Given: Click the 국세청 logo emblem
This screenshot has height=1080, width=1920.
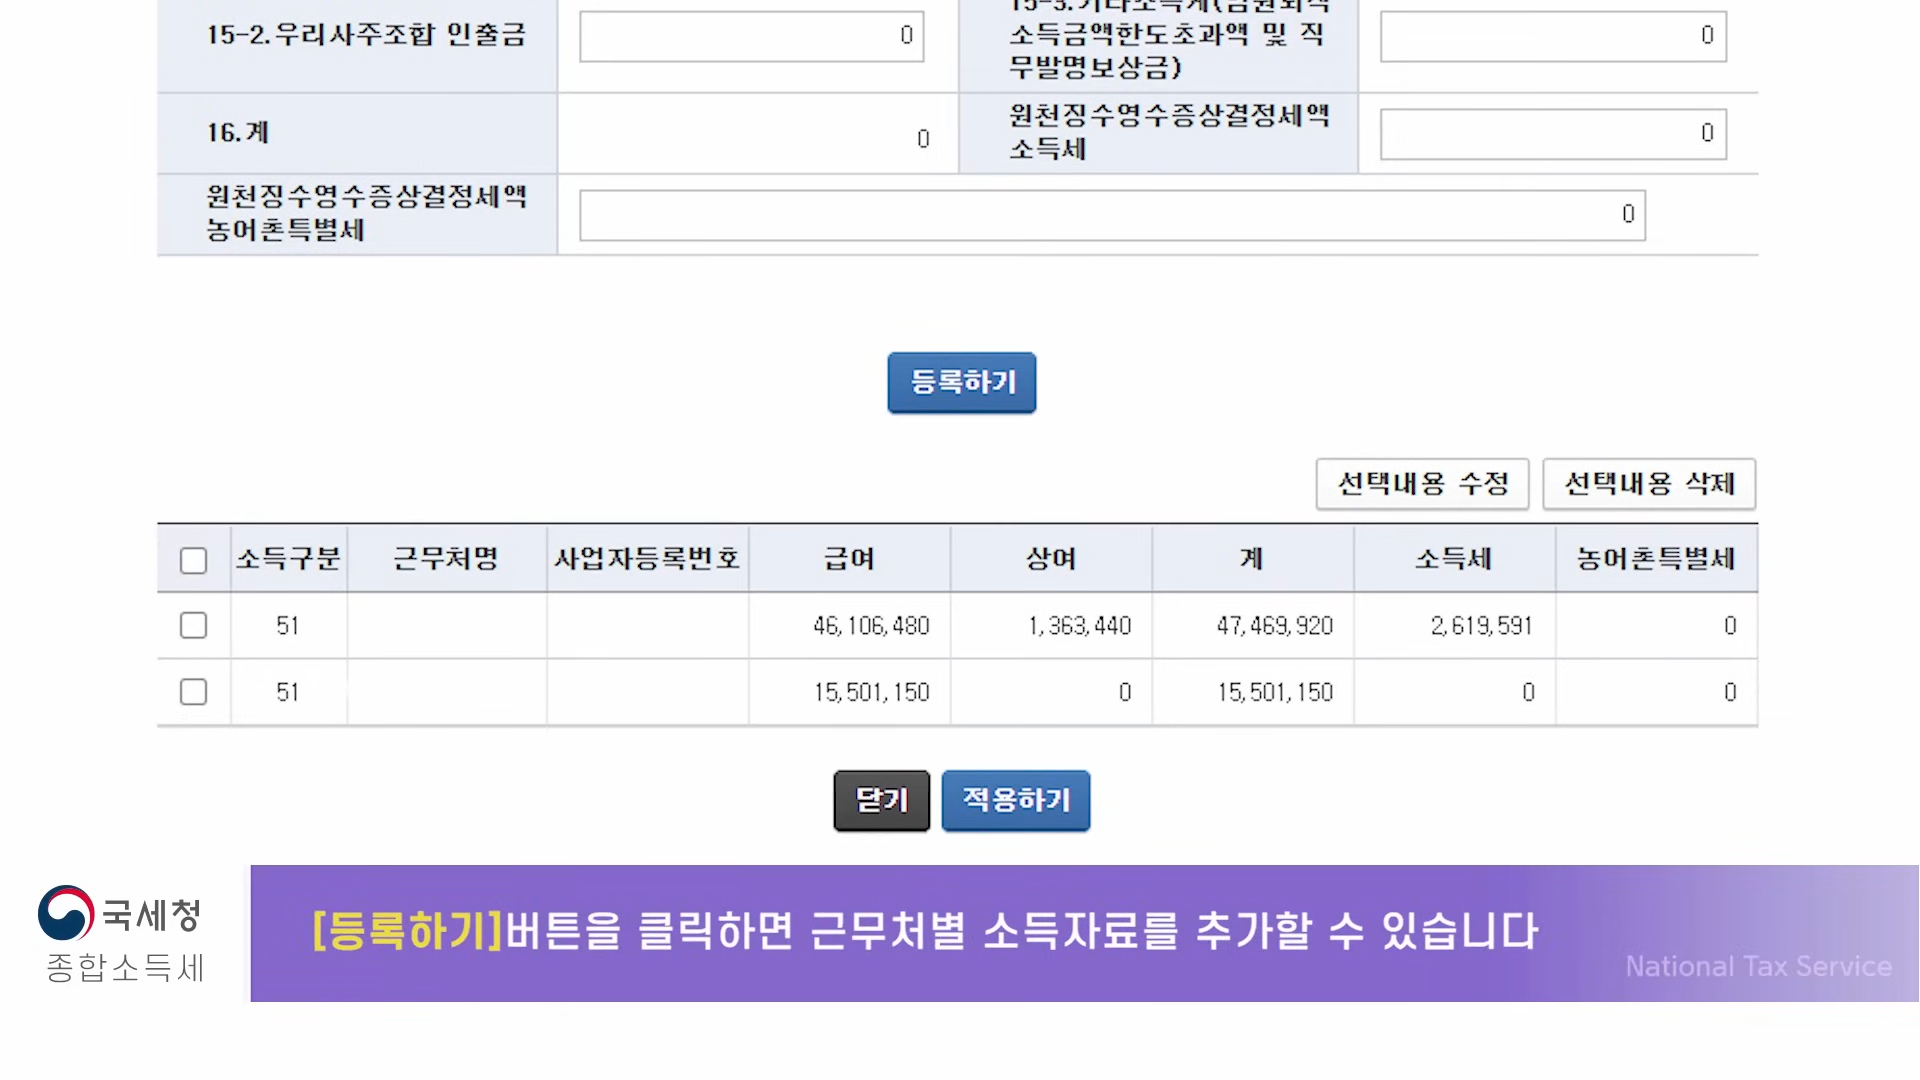Looking at the screenshot, I should (x=66, y=913).
